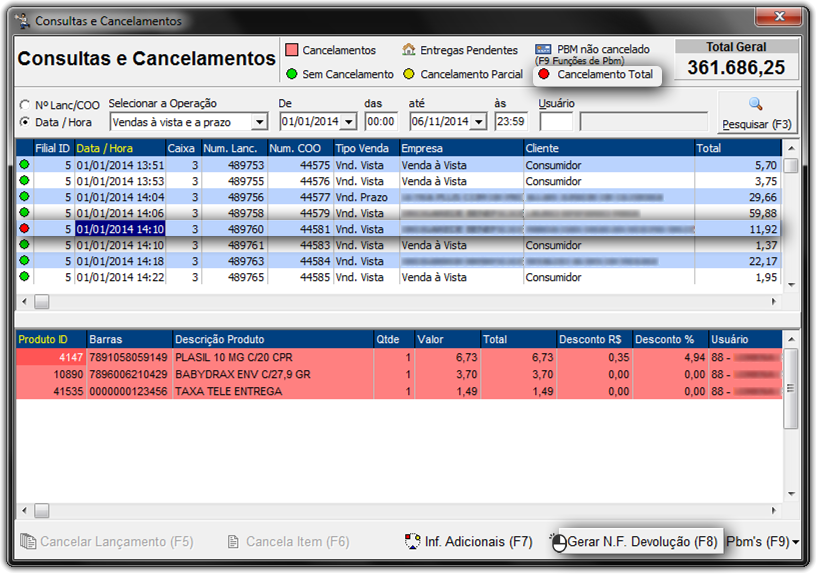816x574 pixels.
Task: Click the Cancela Item page icon
Action: (x=233, y=542)
